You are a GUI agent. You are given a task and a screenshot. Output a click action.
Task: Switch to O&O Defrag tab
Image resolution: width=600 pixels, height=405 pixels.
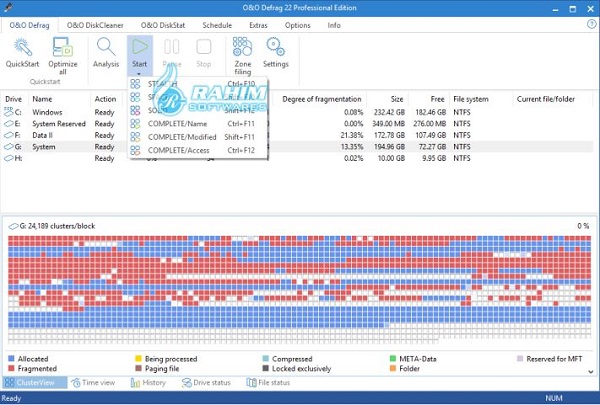29,25
